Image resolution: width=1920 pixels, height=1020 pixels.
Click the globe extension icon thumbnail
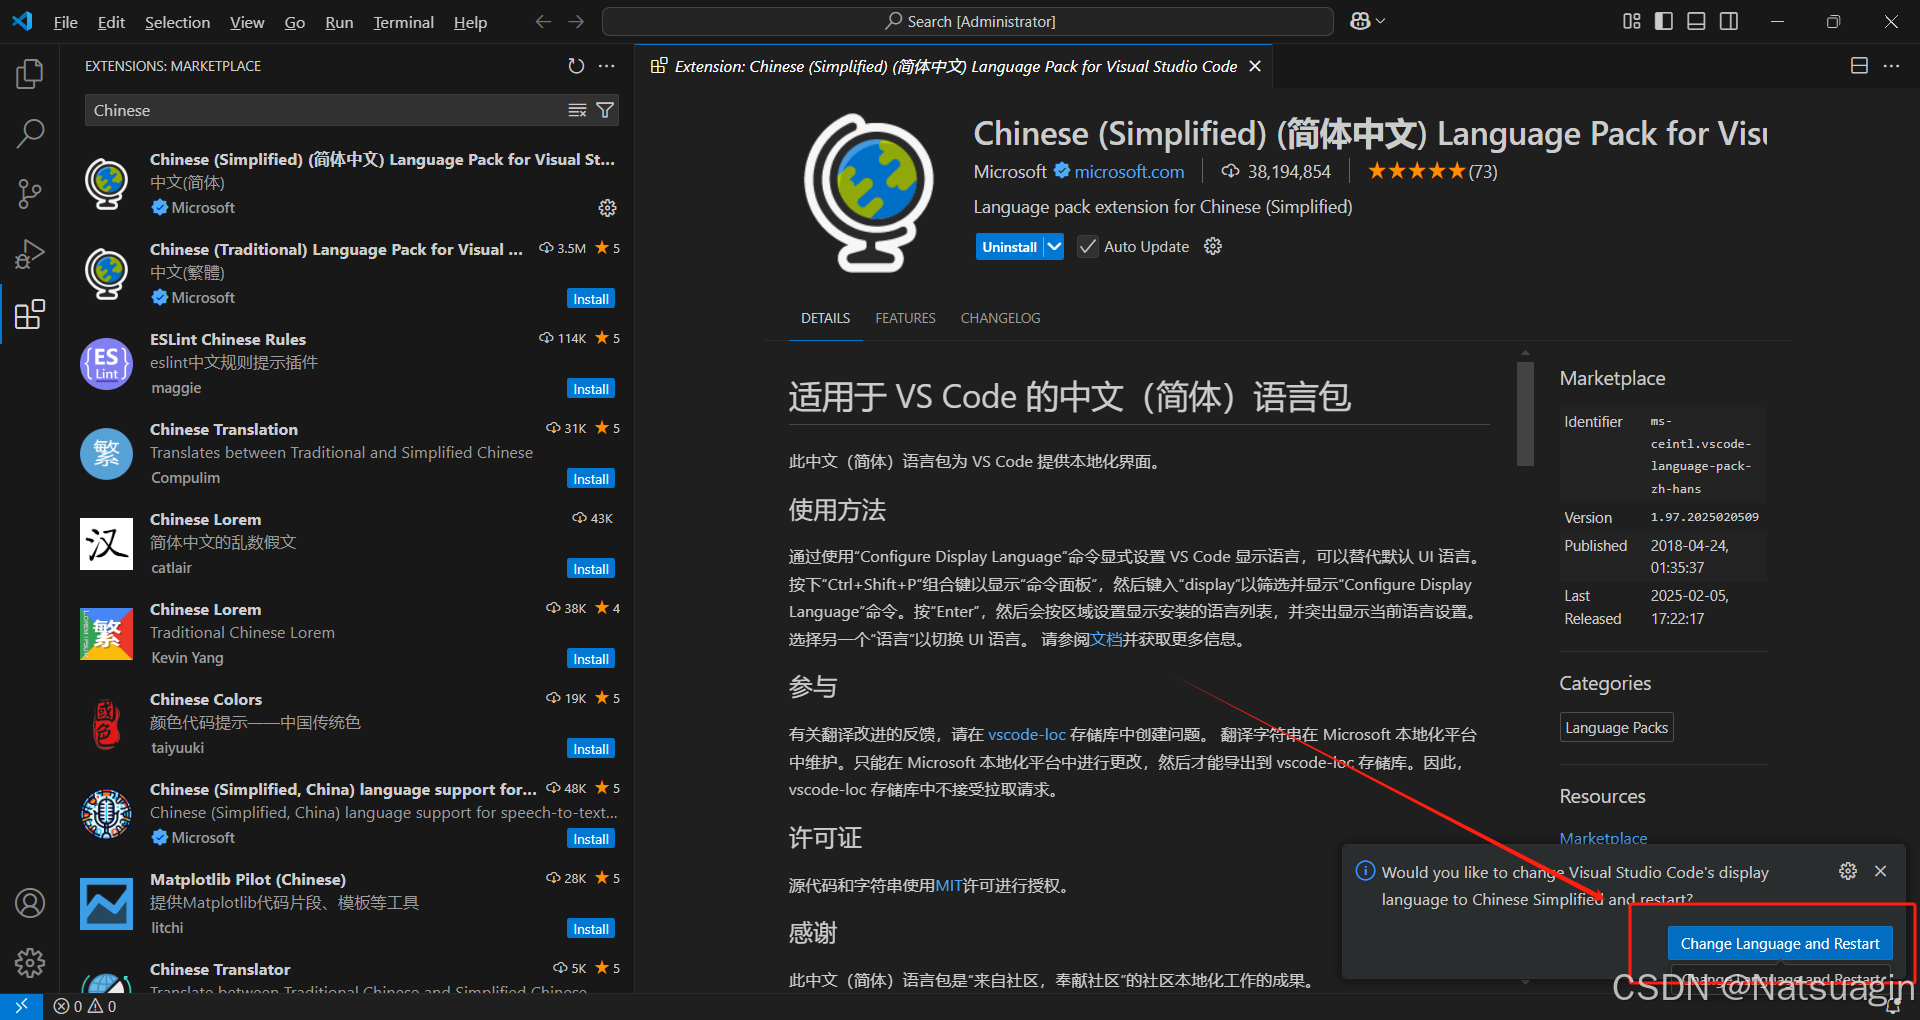click(869, 192)
